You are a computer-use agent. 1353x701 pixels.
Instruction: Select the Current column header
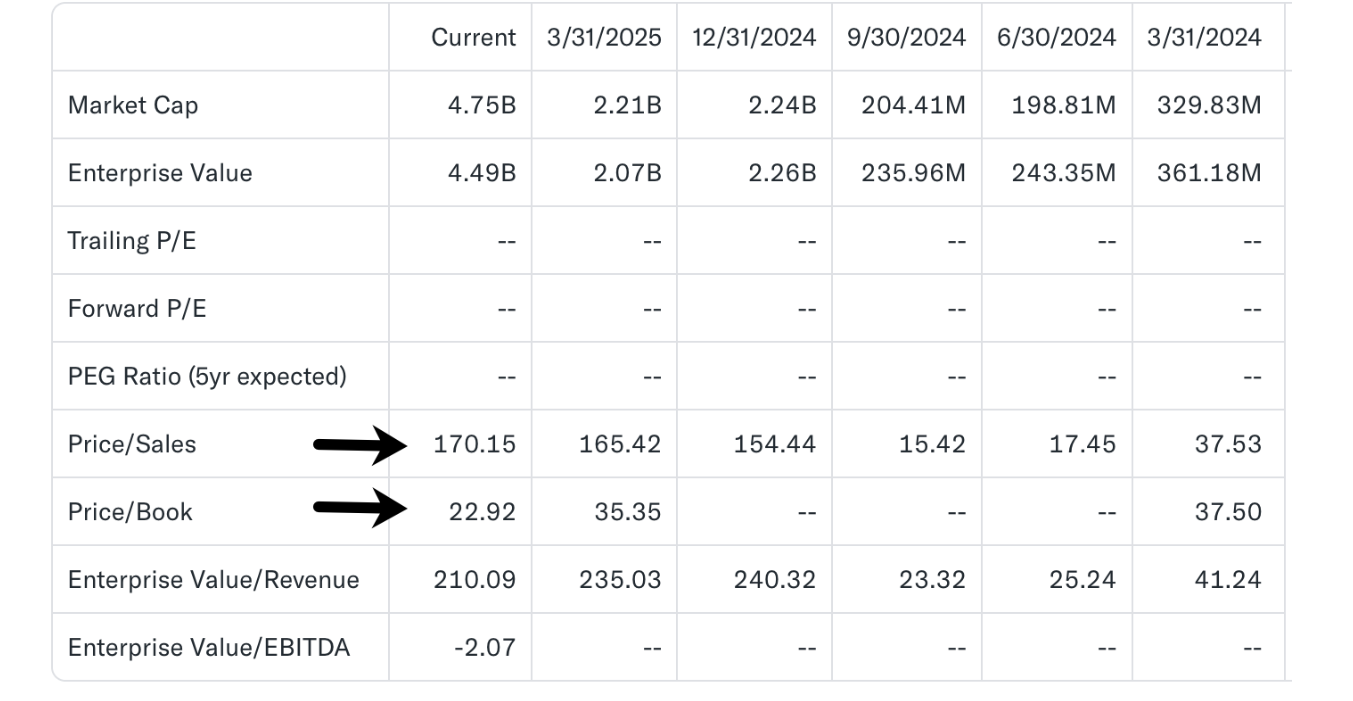point(474,37)
